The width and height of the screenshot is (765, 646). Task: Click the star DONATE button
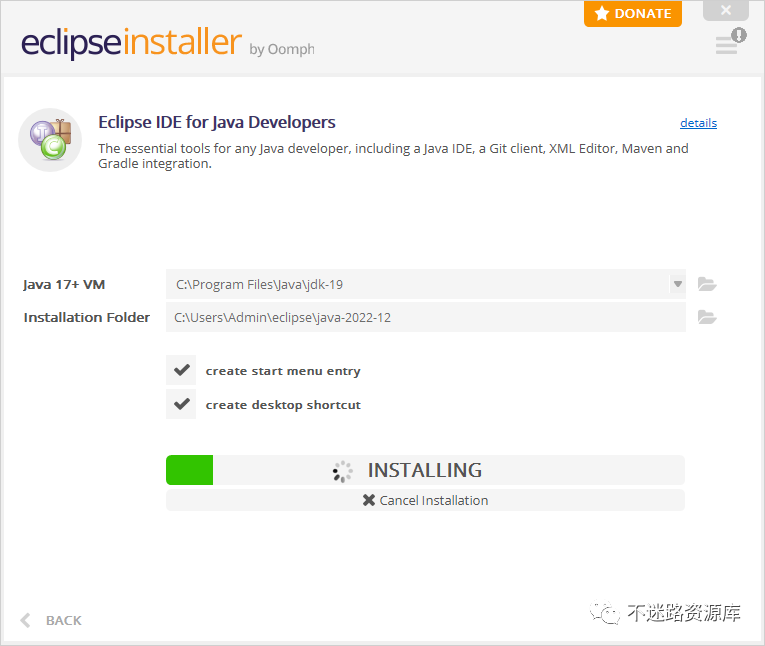633,14
